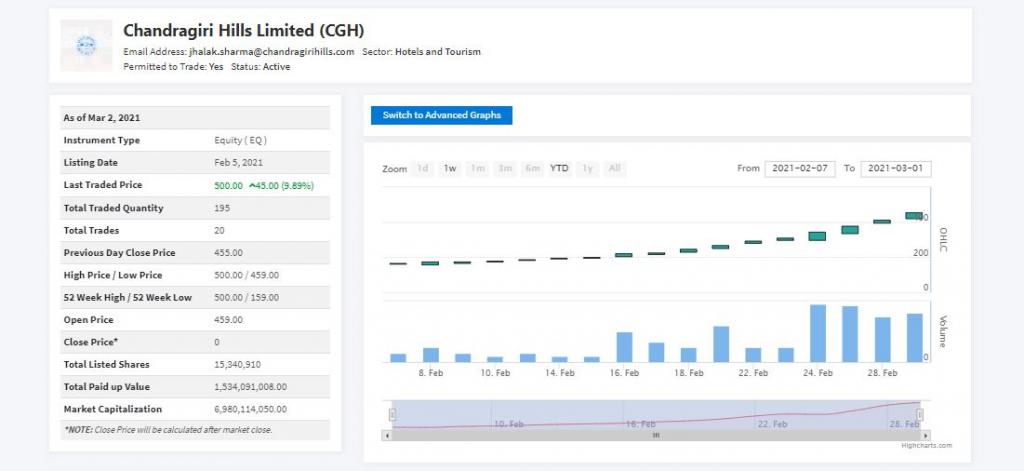The height and width of the screenshot is (471, 1024).
Task: Click the chart scrollbar's left arrow
Action: click(387, 435)
